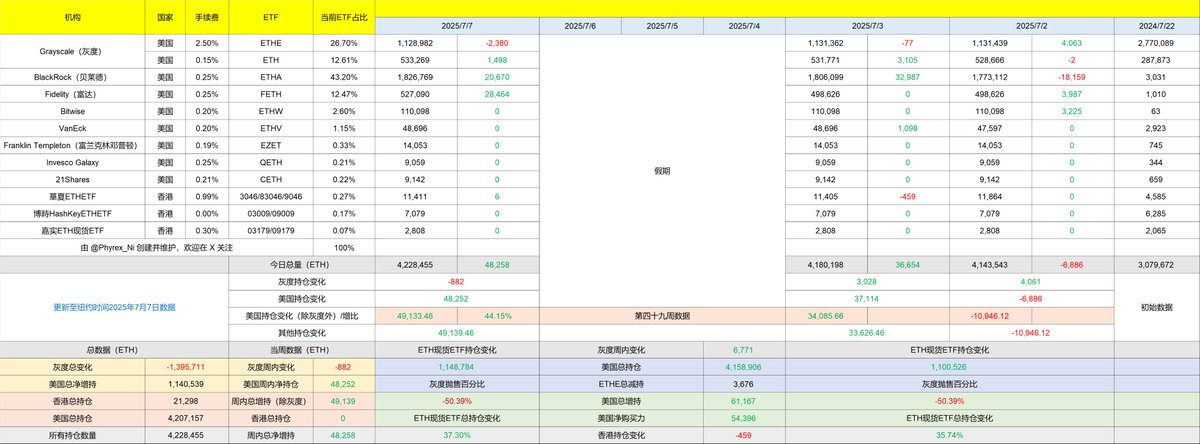Open the blue 更新至纽约时间2025年7月7日数据 text
1200x444 pixels.
click(114, 307)
